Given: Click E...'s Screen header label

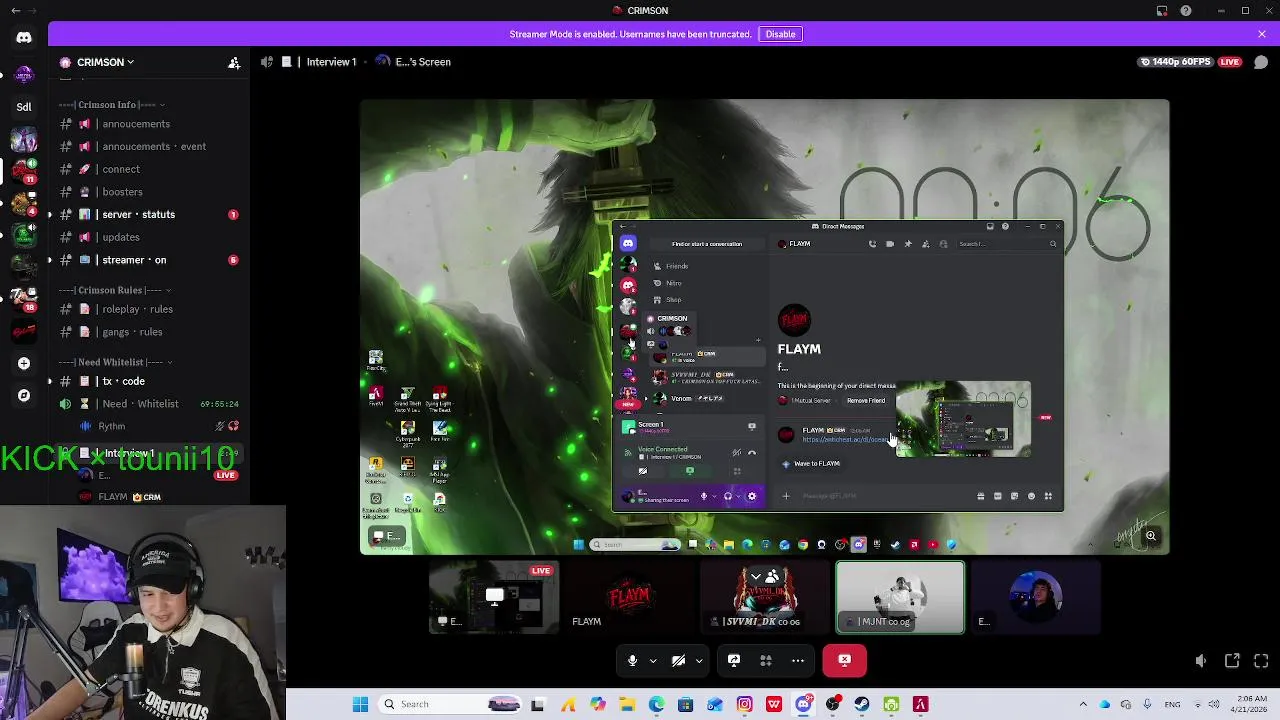Looking at the screenshot, I should click(x=423, y=62).
